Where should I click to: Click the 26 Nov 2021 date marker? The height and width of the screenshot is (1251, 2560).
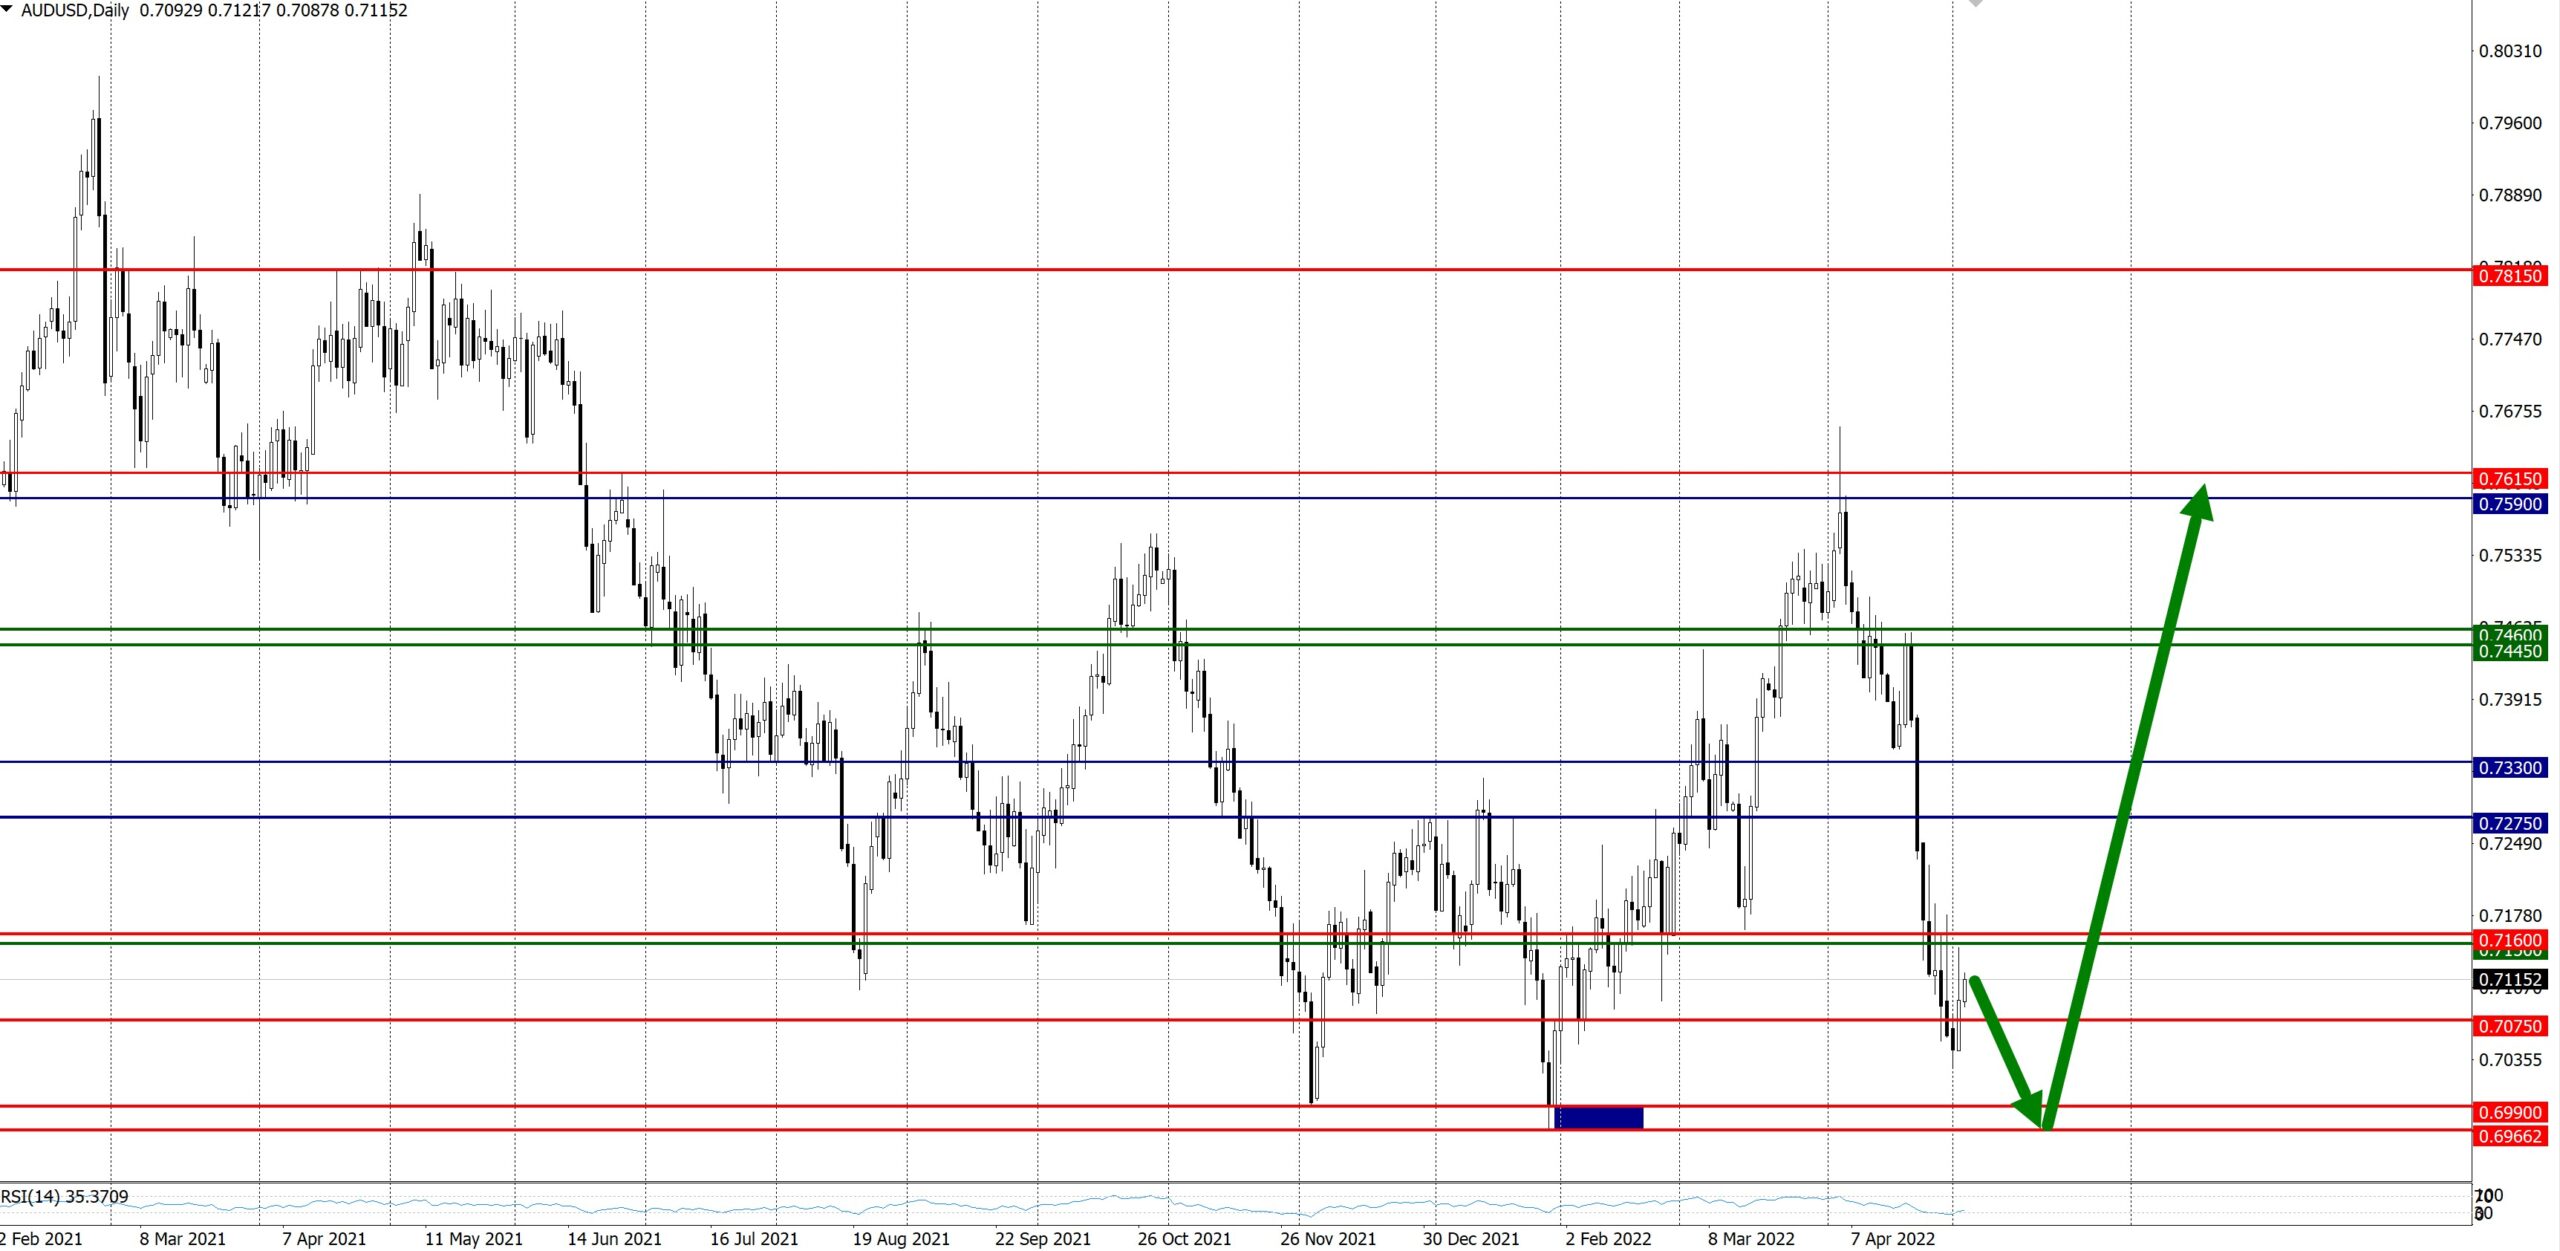pyautogui.click(x=1327, y=1239)
